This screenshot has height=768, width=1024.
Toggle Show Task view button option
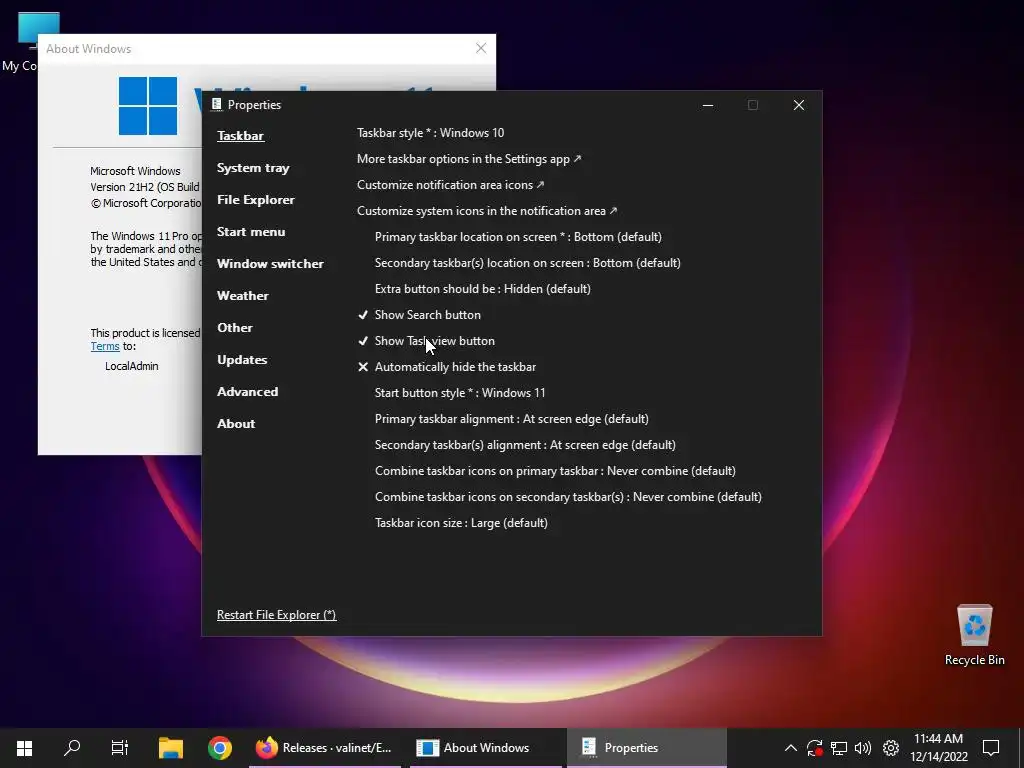[426, 341]
